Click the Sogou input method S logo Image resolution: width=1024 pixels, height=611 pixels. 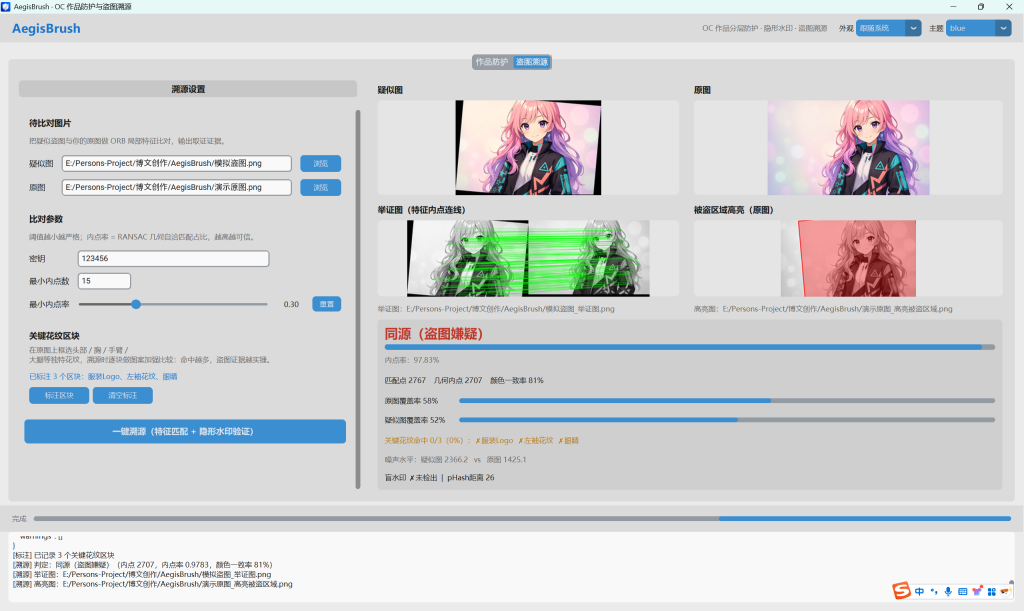pos(901,590)
